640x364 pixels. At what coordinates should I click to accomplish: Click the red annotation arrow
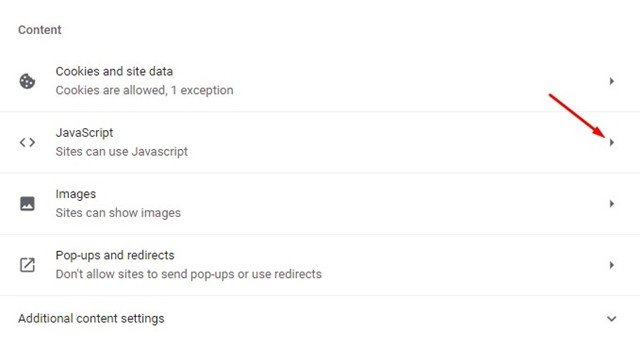point(577,116)
